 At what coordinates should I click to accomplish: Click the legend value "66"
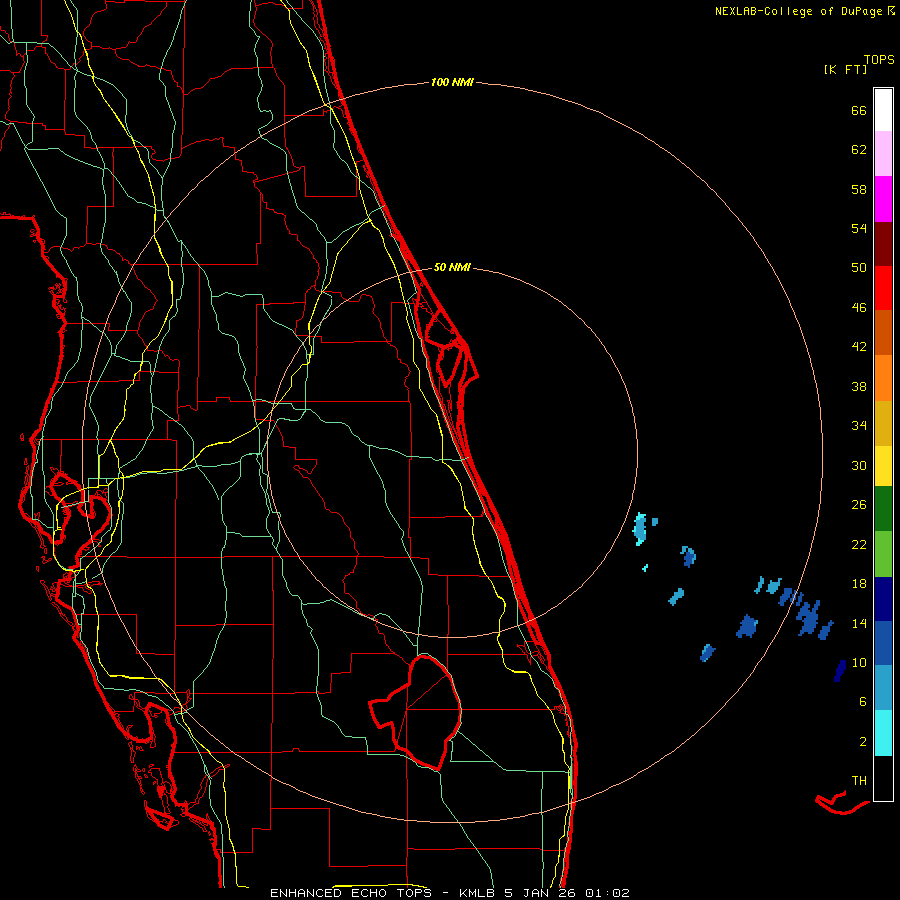tap(859, 111)
